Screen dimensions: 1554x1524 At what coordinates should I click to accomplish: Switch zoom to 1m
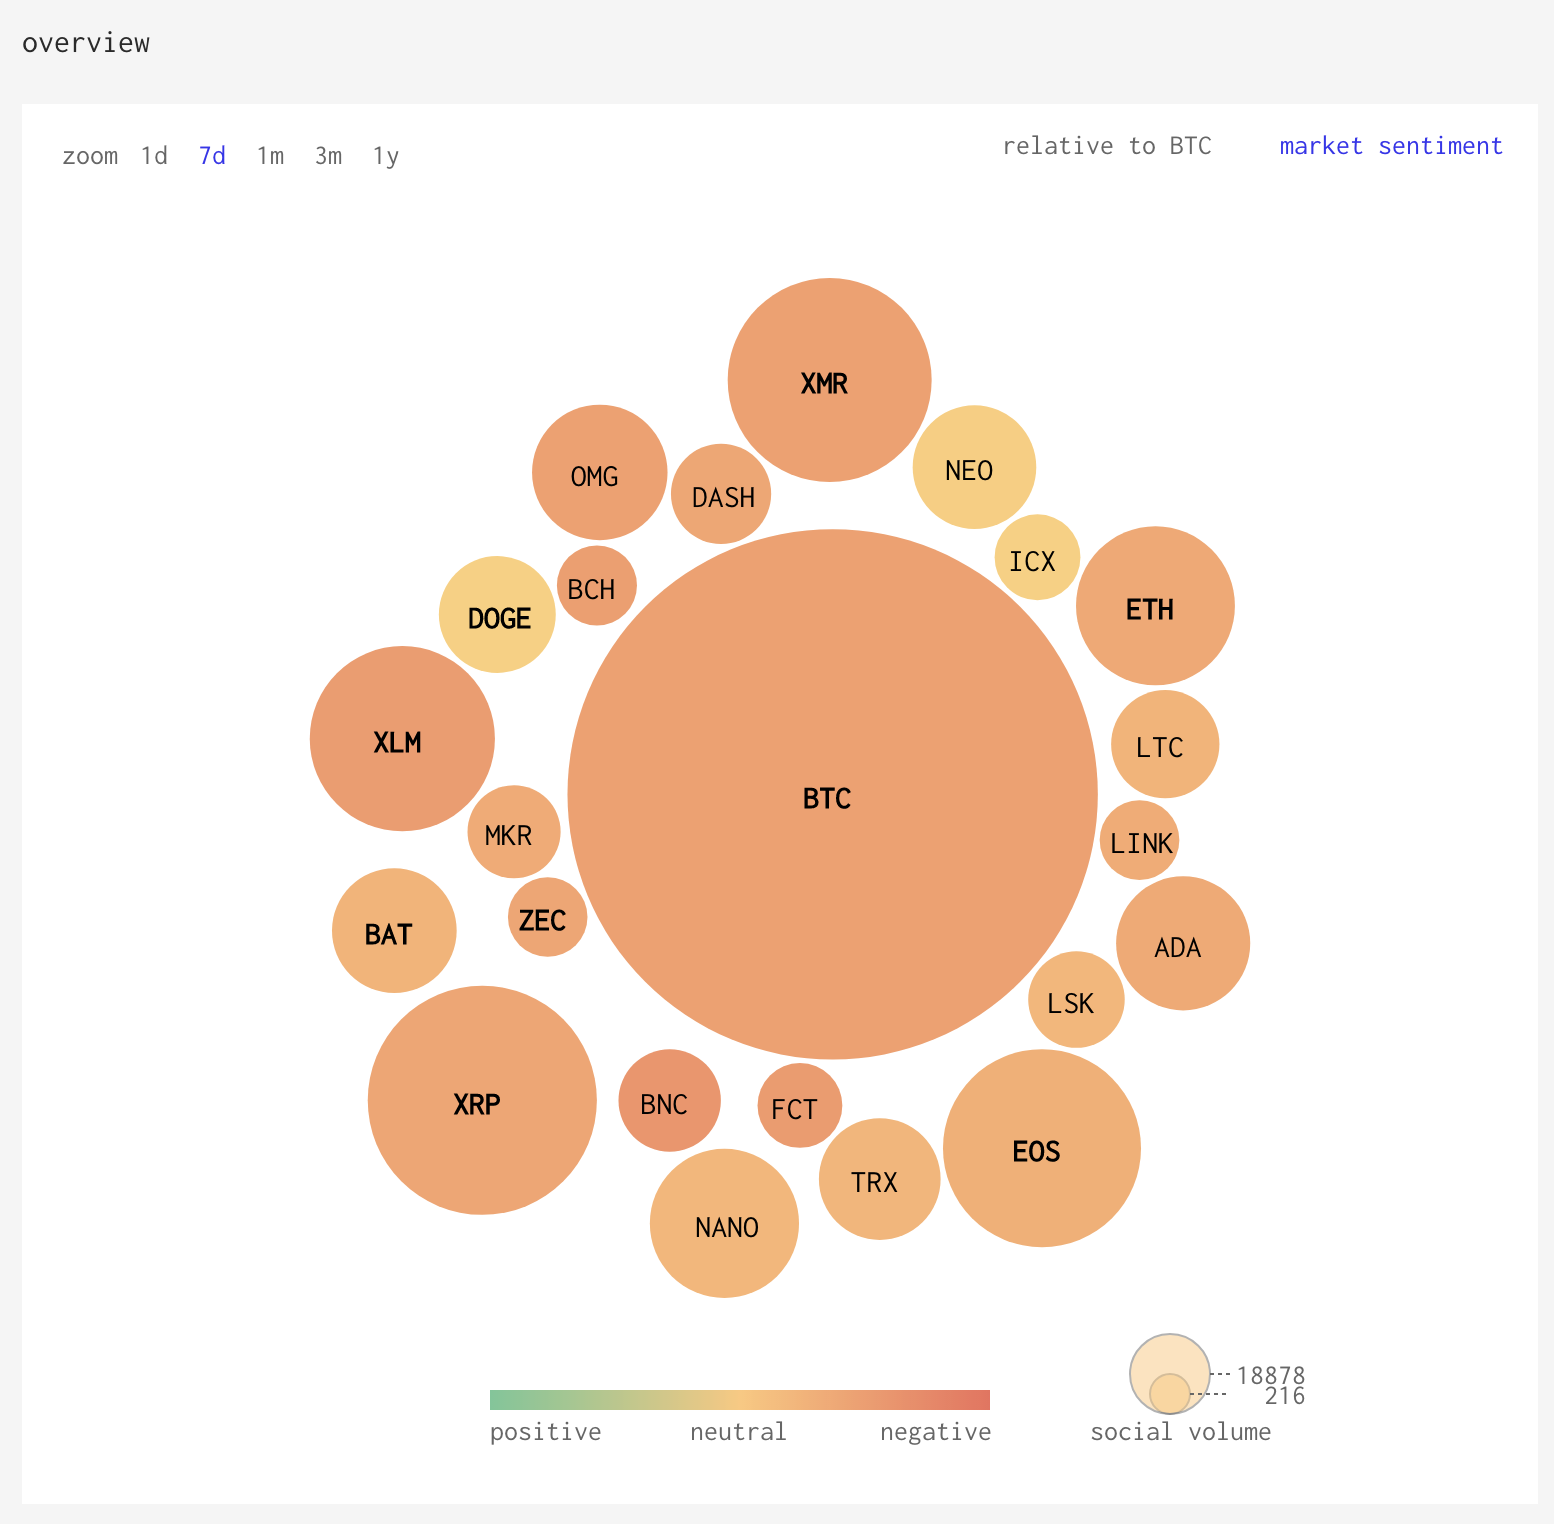pos(270,156)
